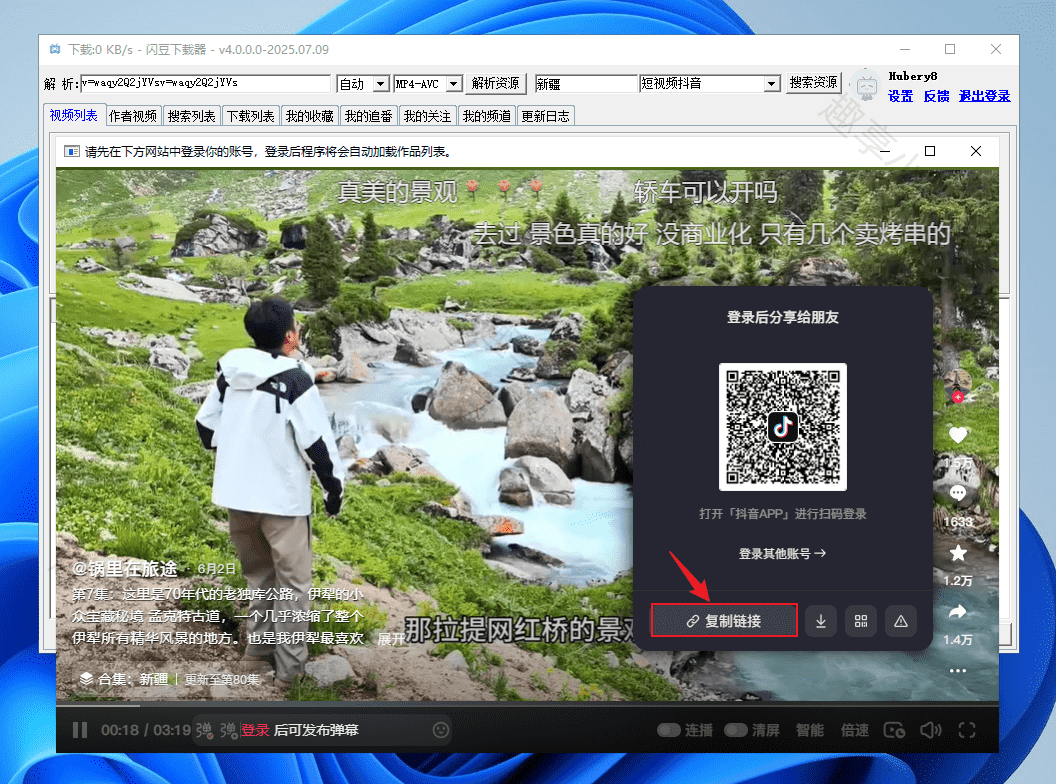This screenshot has height=784, width=1056.
Task: Expand the description with 展开
Action: [390, 639]
